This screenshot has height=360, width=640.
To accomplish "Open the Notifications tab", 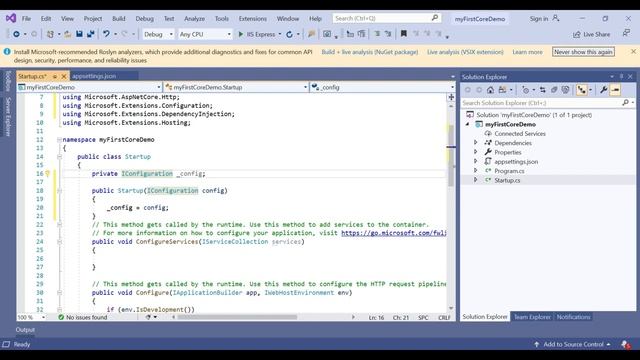I will click(573, 317).
